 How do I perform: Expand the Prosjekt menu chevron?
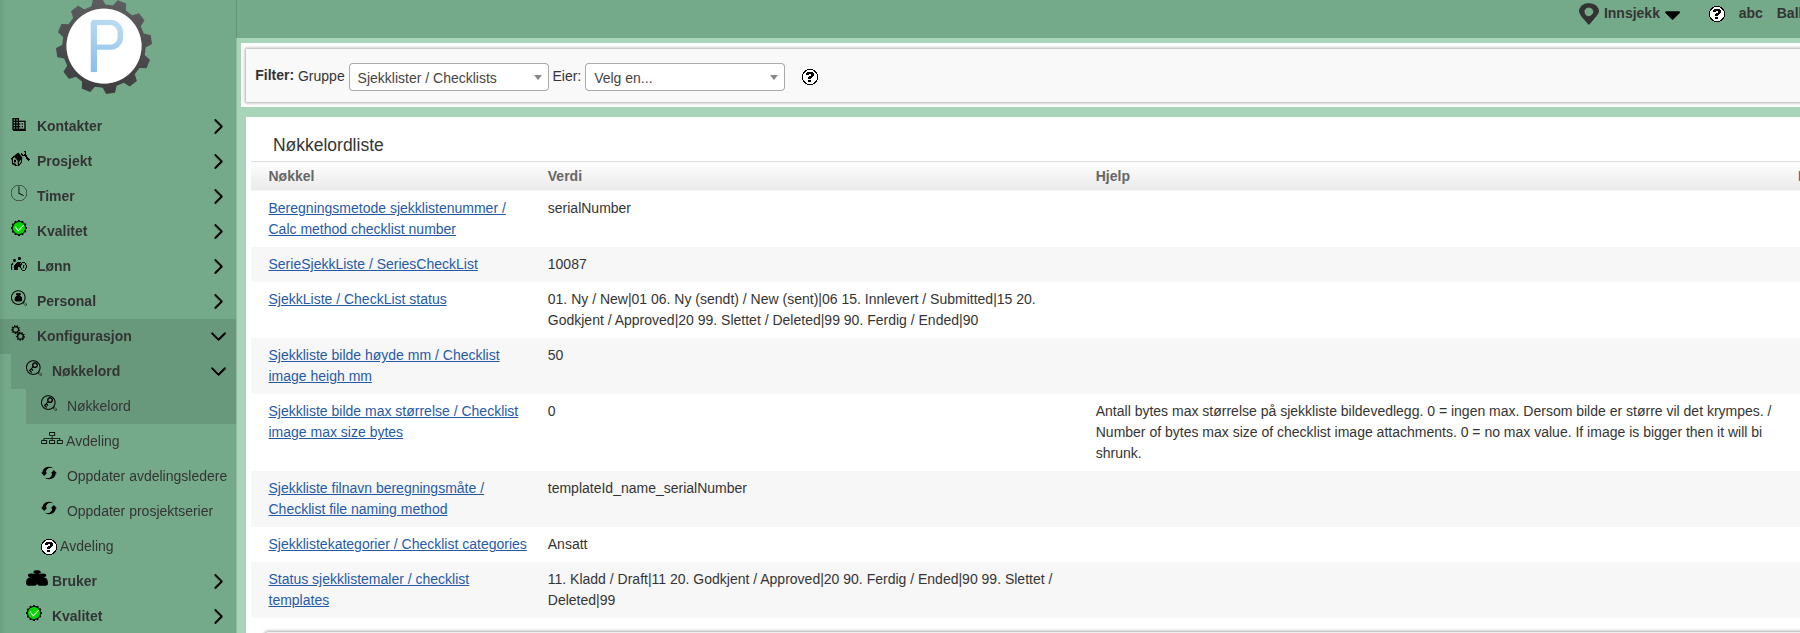click(x=218, y=161)
